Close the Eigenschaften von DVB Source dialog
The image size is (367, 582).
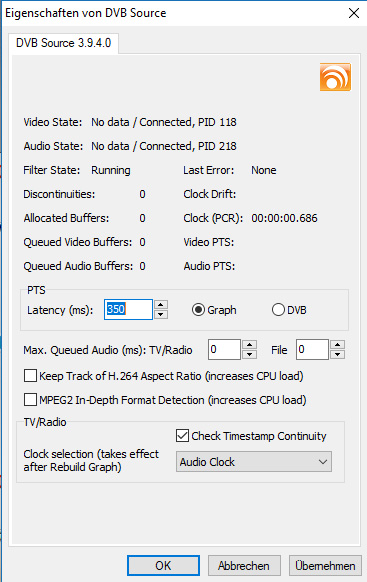pos(354,13)
